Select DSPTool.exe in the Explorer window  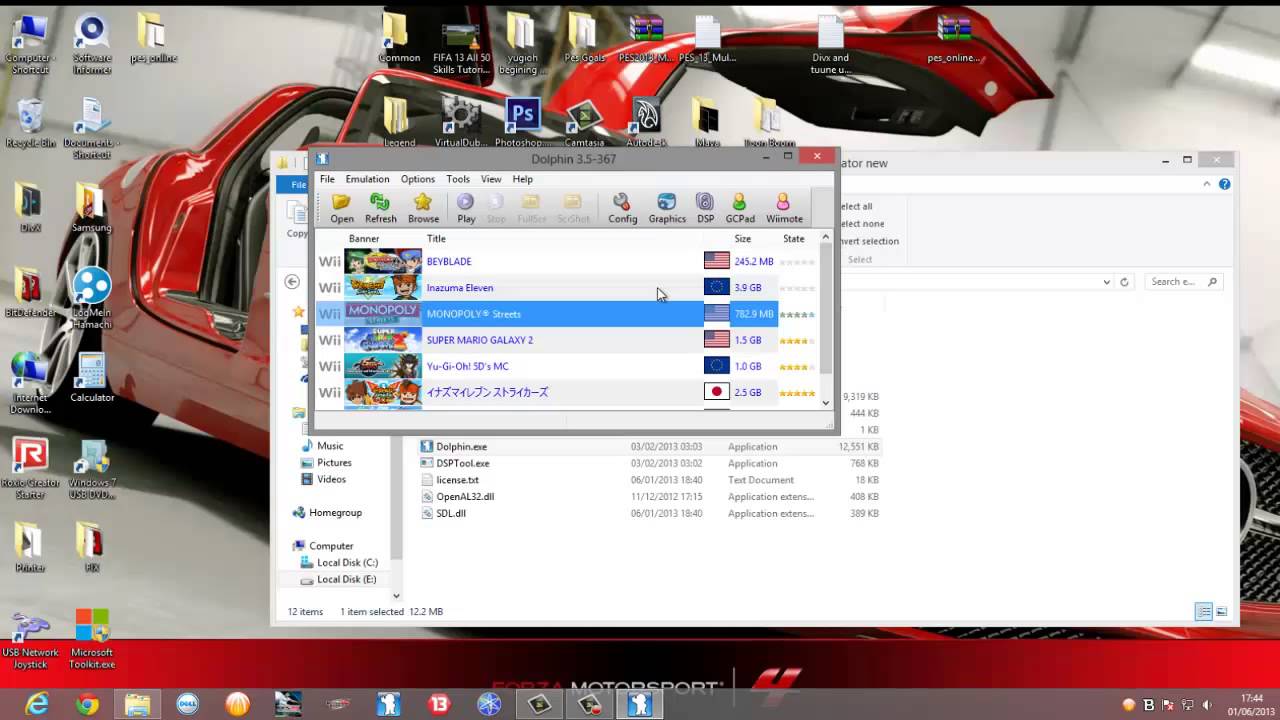(x=463, y=463)
